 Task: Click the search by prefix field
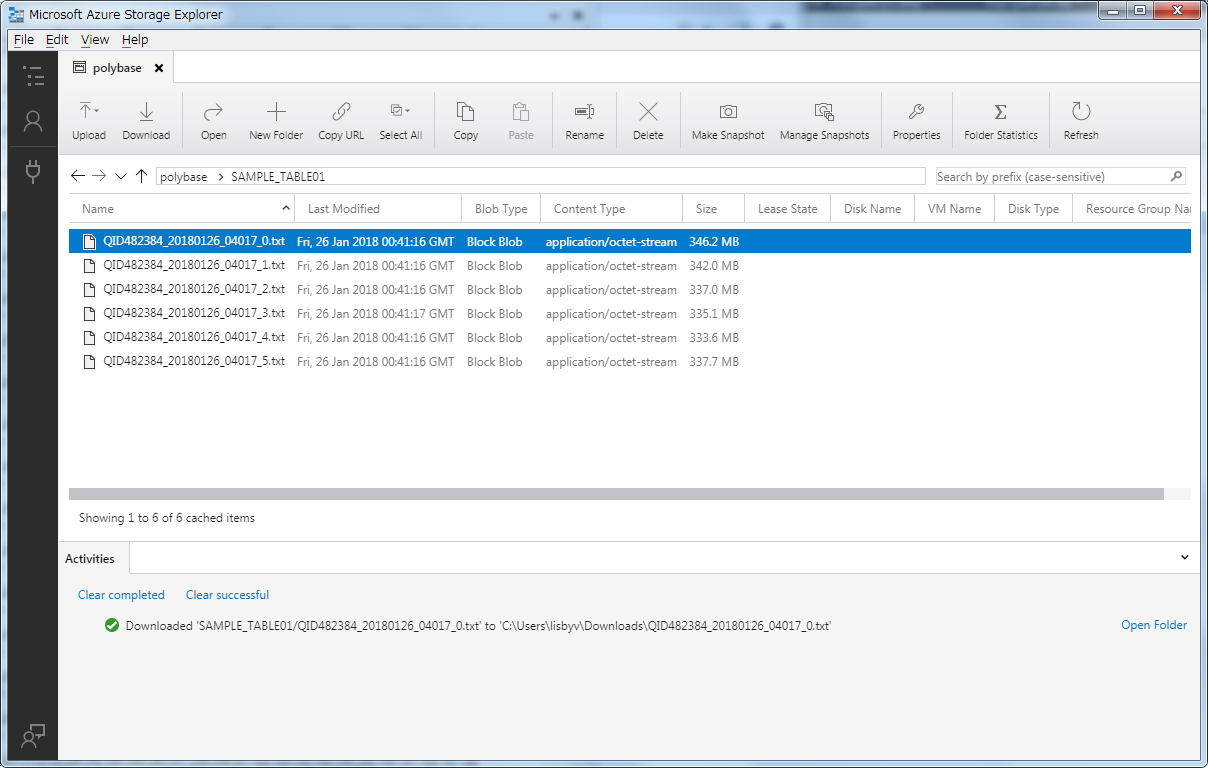1050,177
